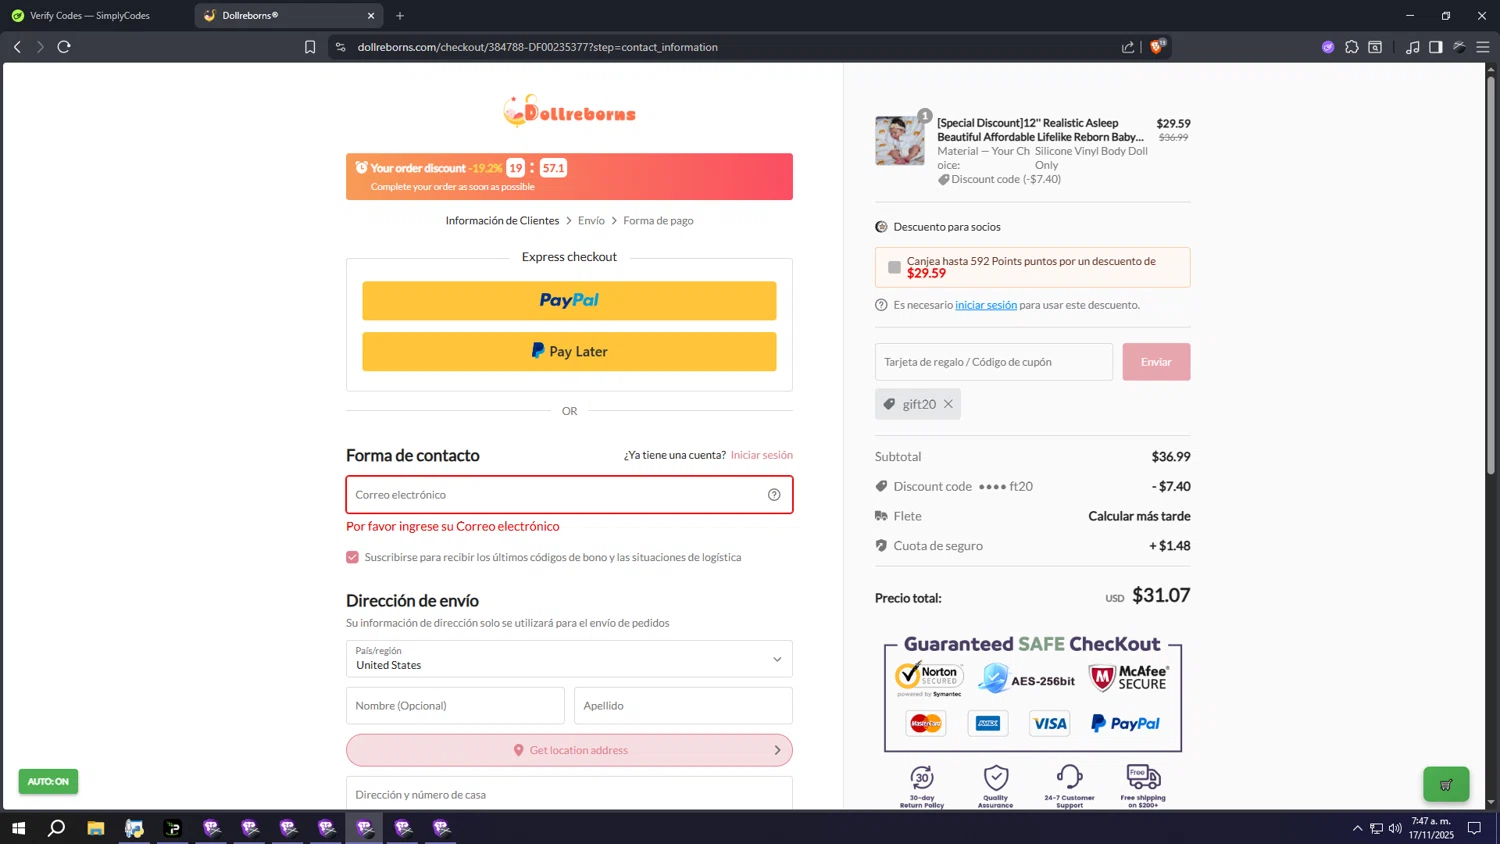Click the purple extension icon in toolbar

[x=1328, y=47]
